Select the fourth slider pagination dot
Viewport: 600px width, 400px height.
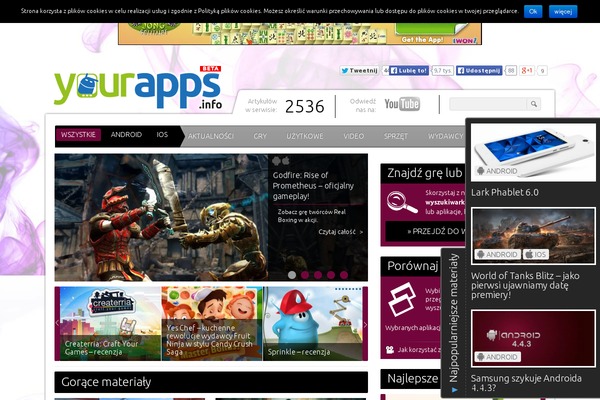click(x=331, y=275)
